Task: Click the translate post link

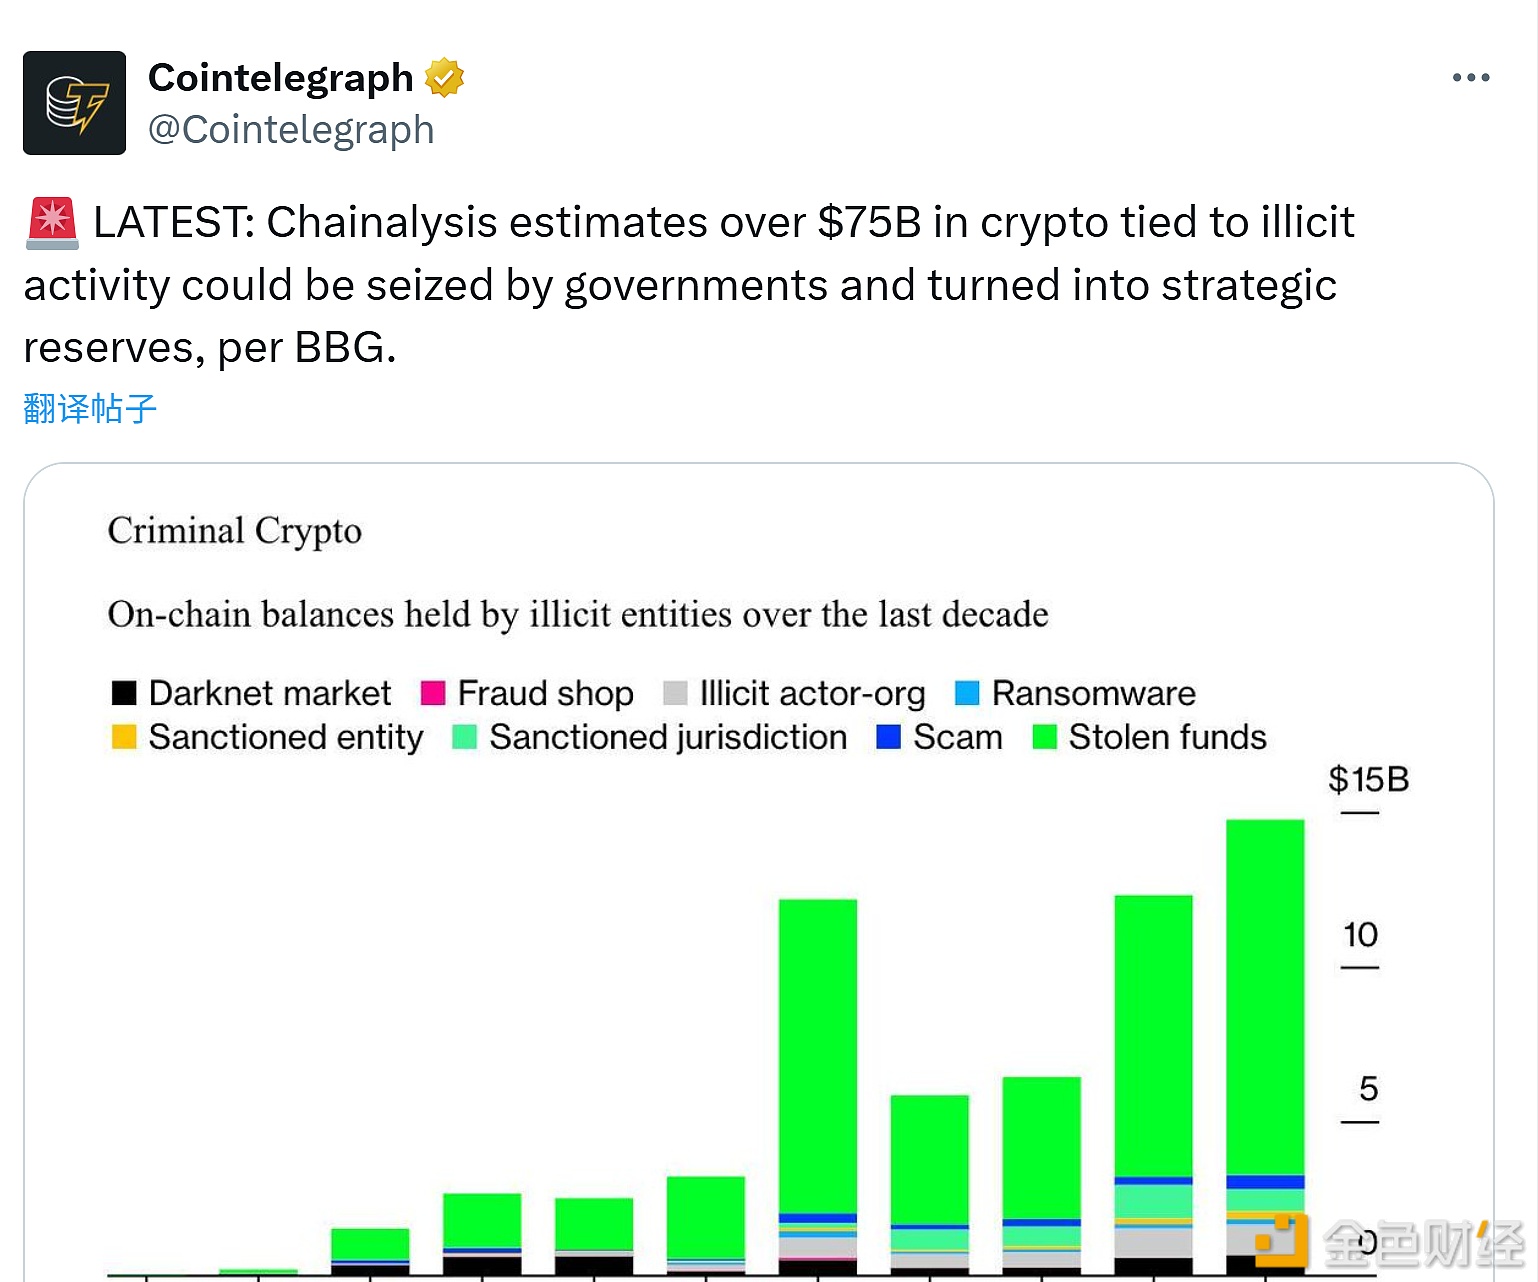Action: tap(90, 408)
